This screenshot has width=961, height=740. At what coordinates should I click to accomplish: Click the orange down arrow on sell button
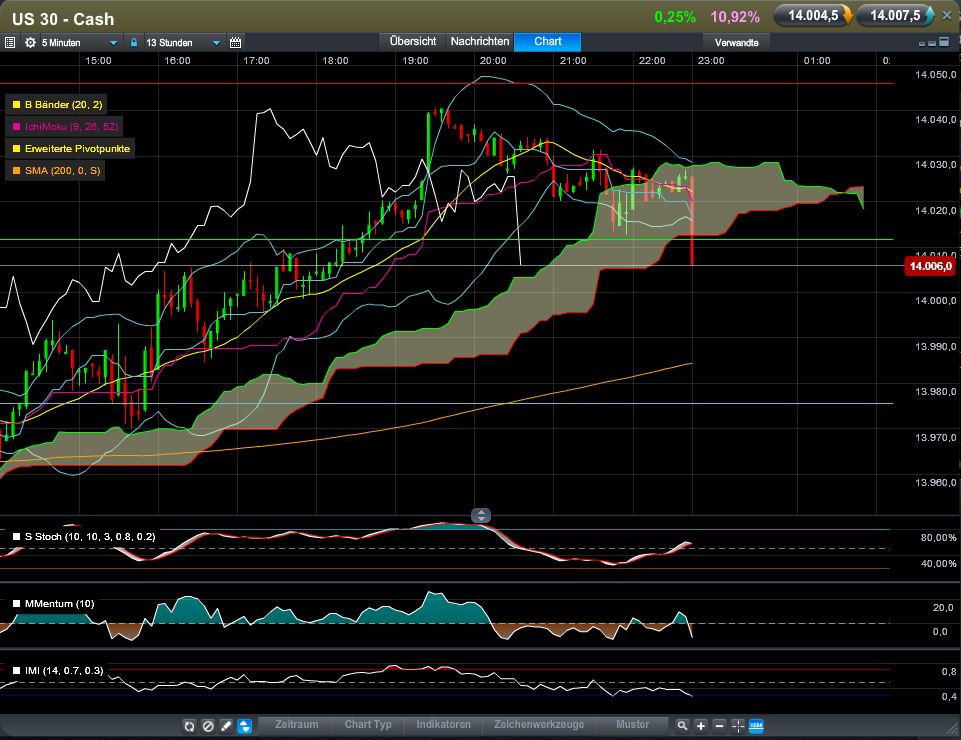(848, 15)
